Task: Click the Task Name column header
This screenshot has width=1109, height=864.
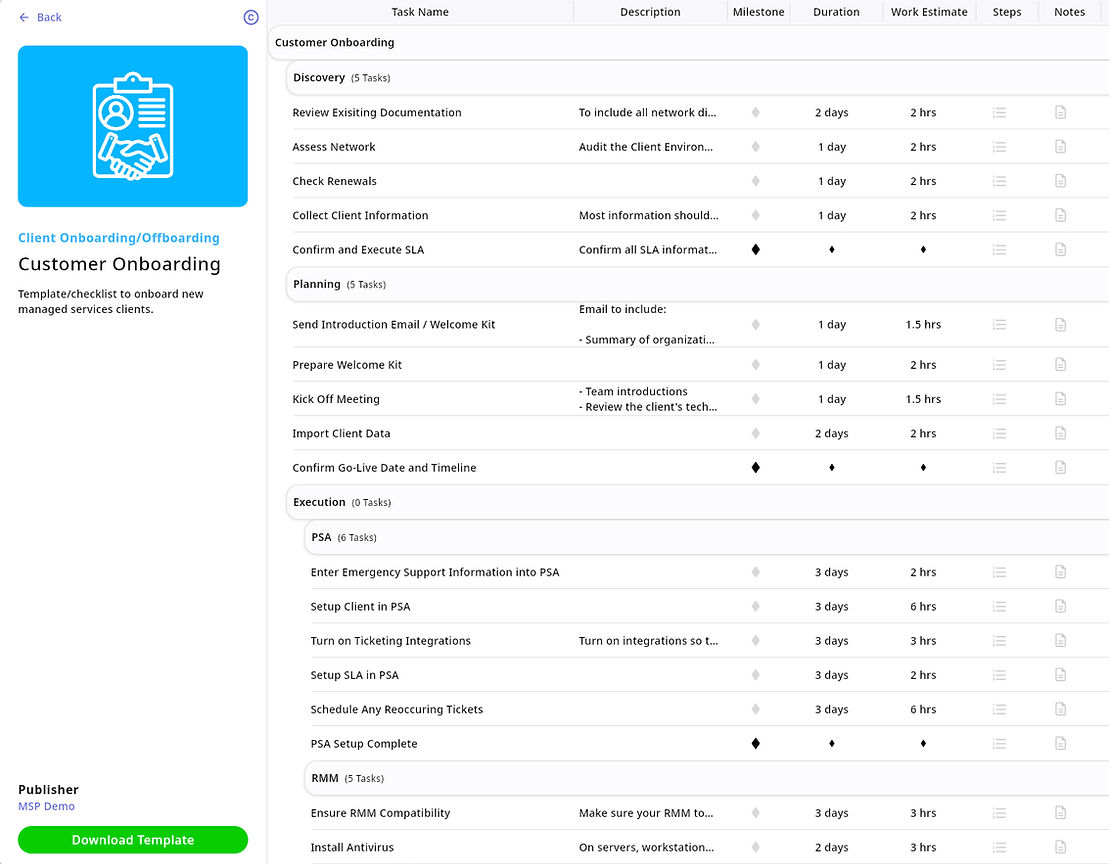Action: pos(422,11)
